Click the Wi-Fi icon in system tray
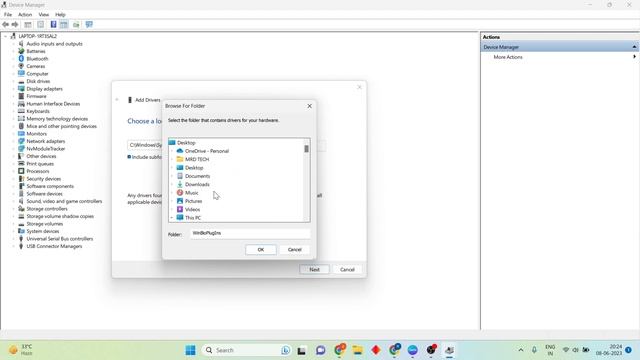The height and width of the screenshot is (360, 640). click(x=566, y=350)
